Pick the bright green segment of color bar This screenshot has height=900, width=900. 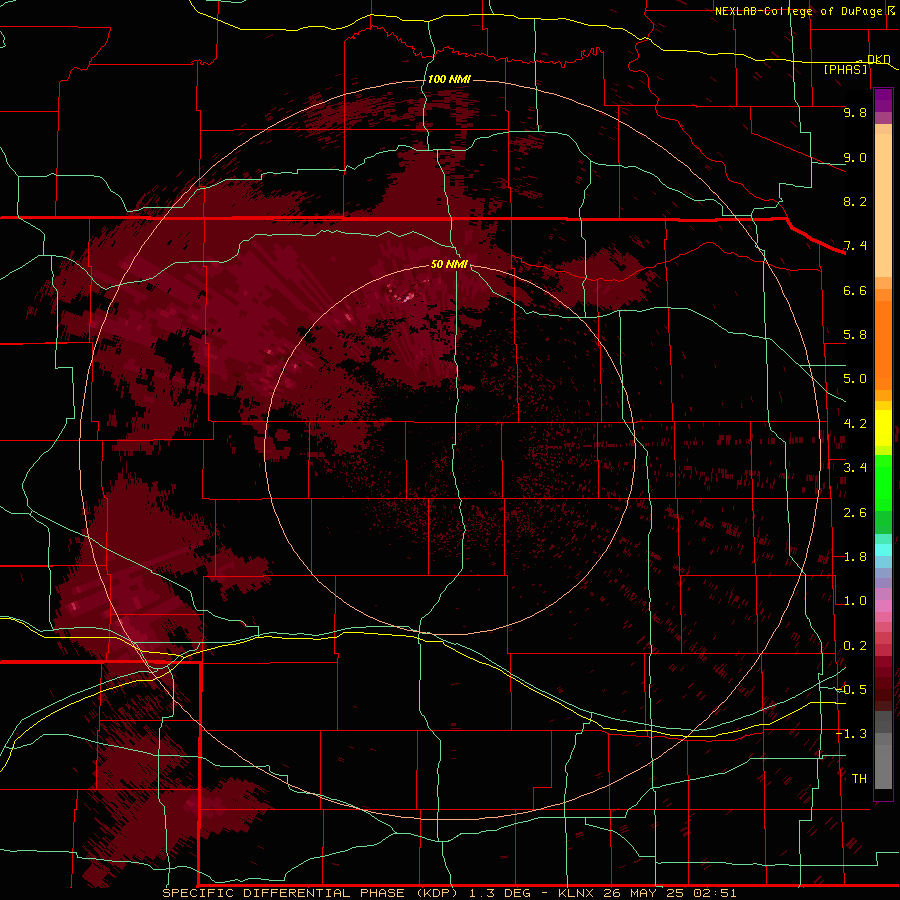883,482
